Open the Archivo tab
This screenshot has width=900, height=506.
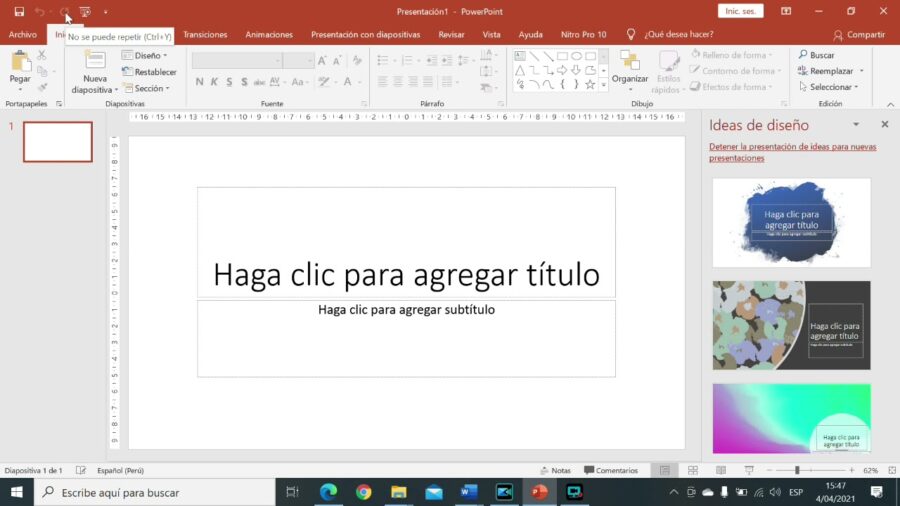[x=23, y=34]
